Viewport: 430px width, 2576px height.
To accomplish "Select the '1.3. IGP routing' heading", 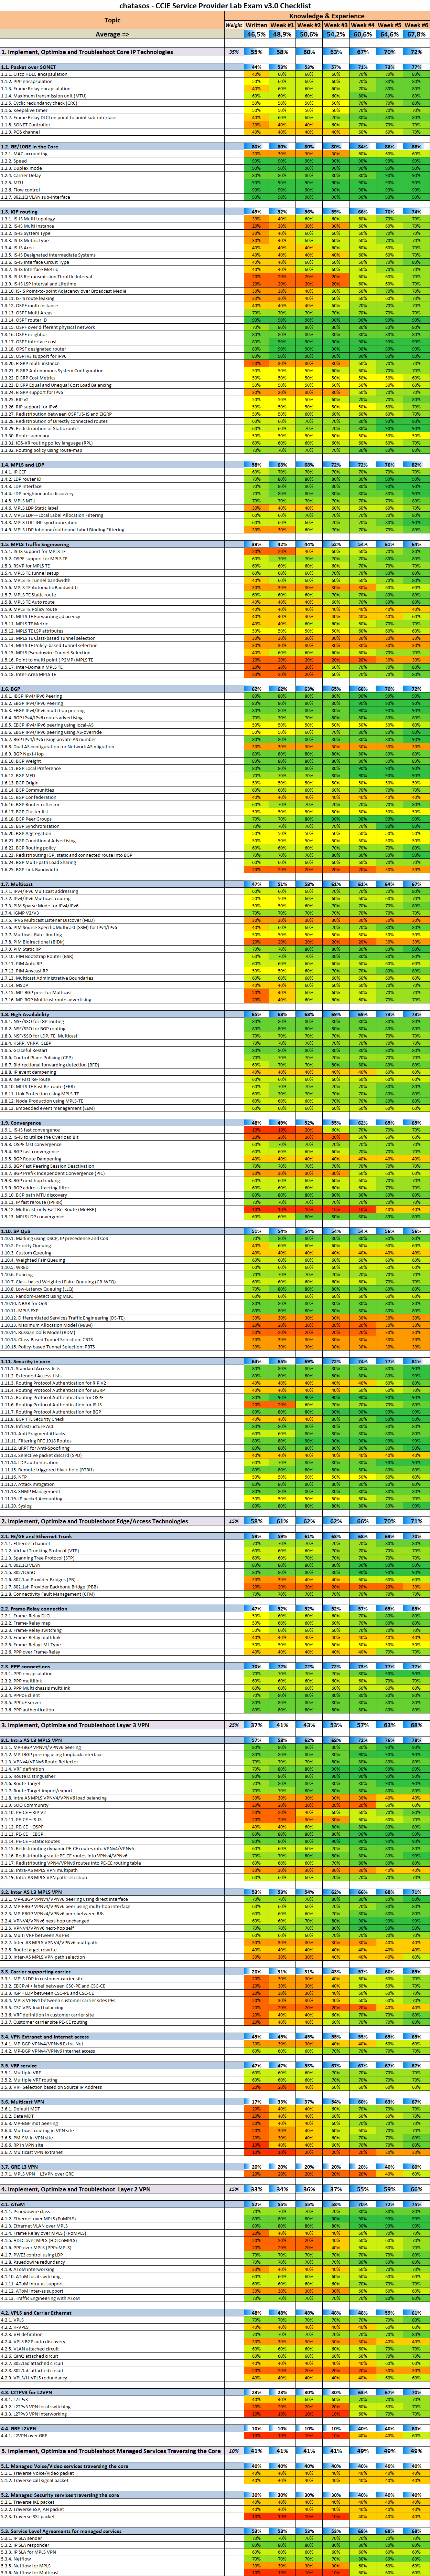I will pos(112,212).
